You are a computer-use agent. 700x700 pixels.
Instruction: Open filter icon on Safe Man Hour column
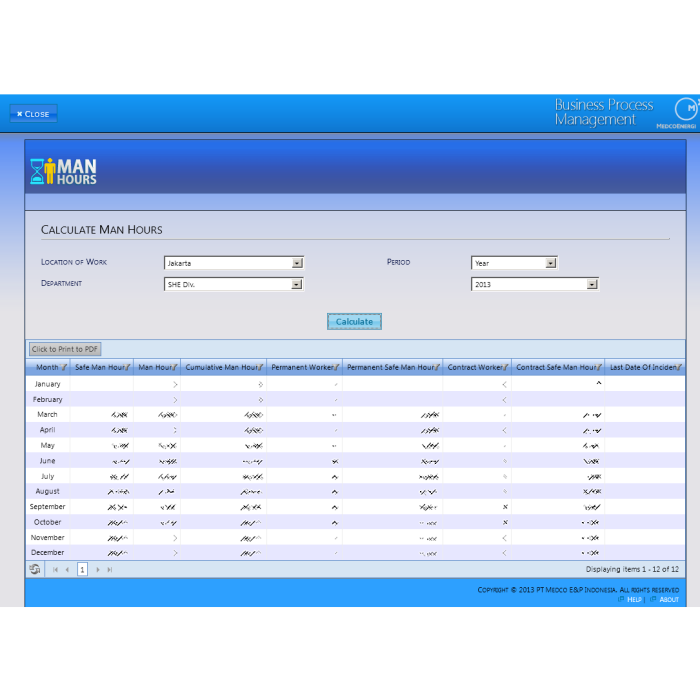click(x=128, y=368)
